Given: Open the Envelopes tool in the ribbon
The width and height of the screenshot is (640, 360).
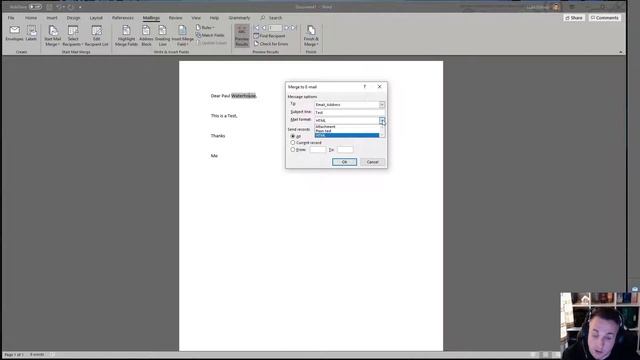Looking at the screenshot, I should (14, 33).
